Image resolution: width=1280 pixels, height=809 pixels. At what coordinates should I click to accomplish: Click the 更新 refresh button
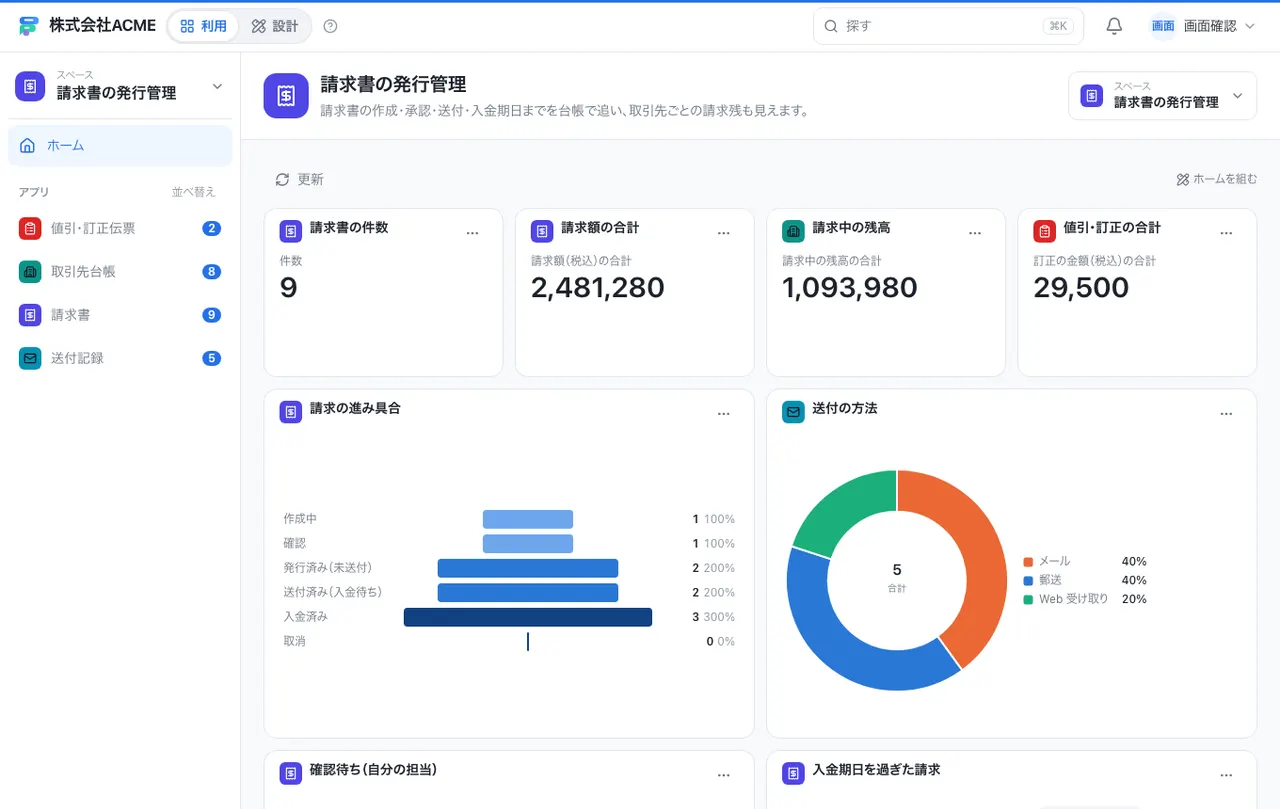tap(300, 180)
